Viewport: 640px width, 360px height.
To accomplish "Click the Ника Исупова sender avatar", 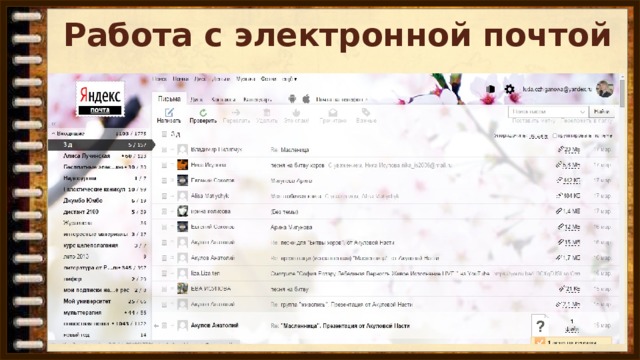I will click(182, 165).
